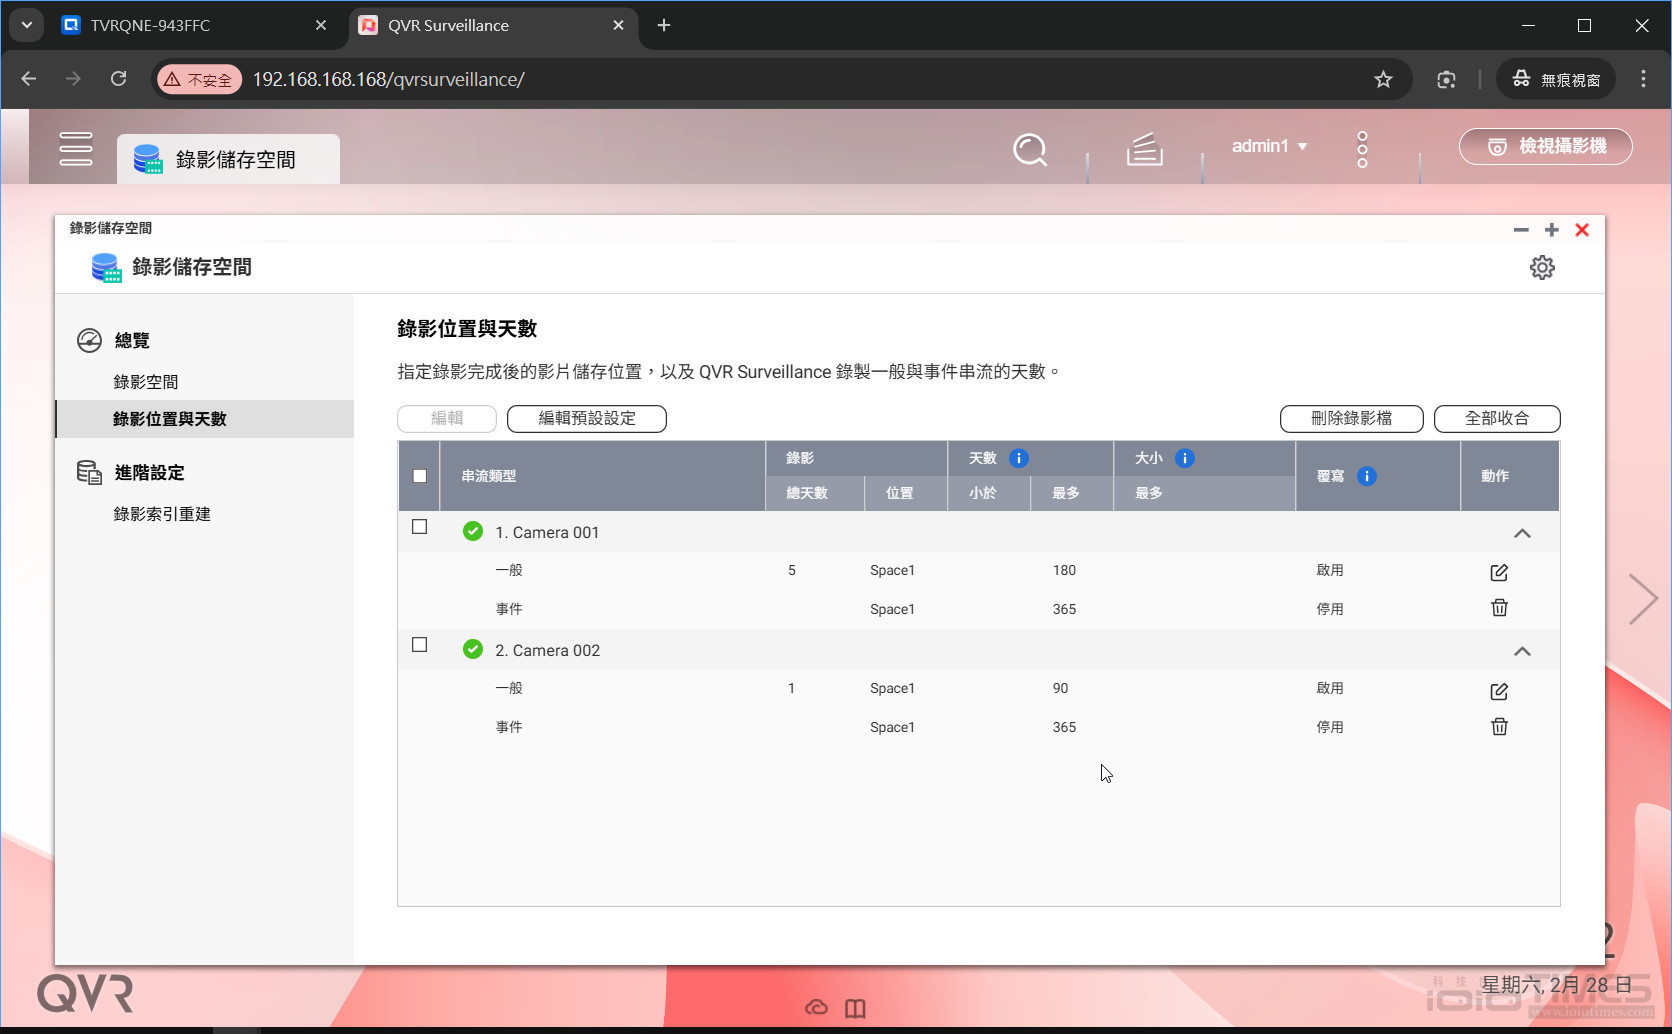Delete Camera 001 event recording entry
The height and width of the screenshot is (1034, 1672).
click(1499, 607)
